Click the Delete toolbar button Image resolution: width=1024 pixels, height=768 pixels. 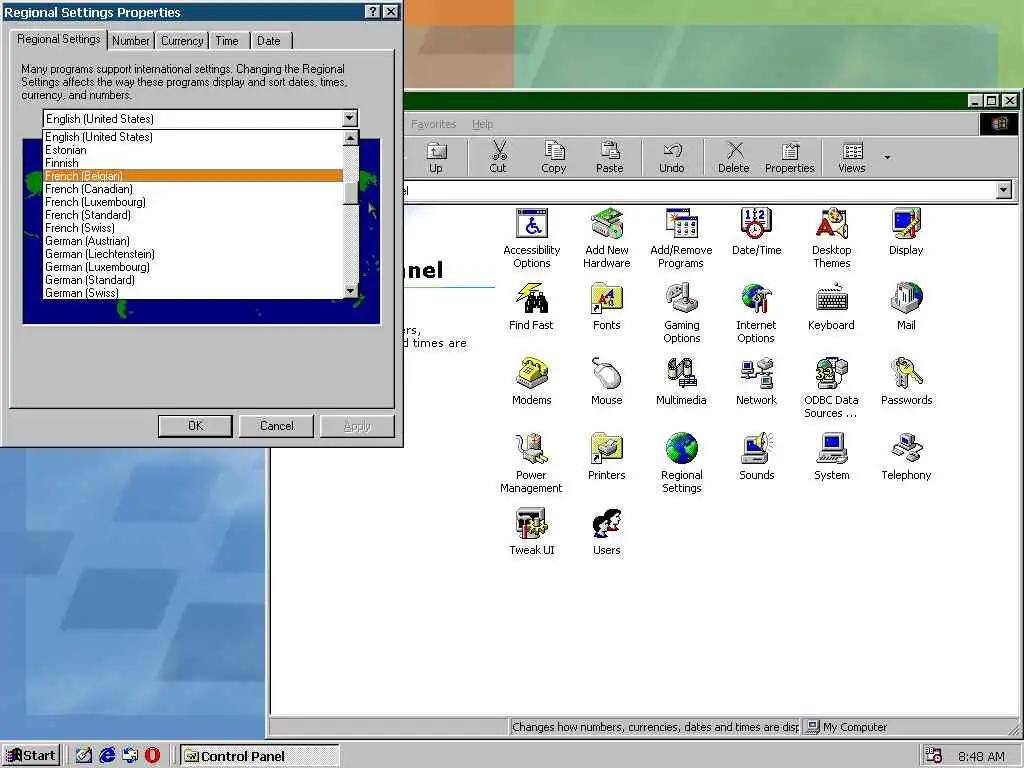734,158
